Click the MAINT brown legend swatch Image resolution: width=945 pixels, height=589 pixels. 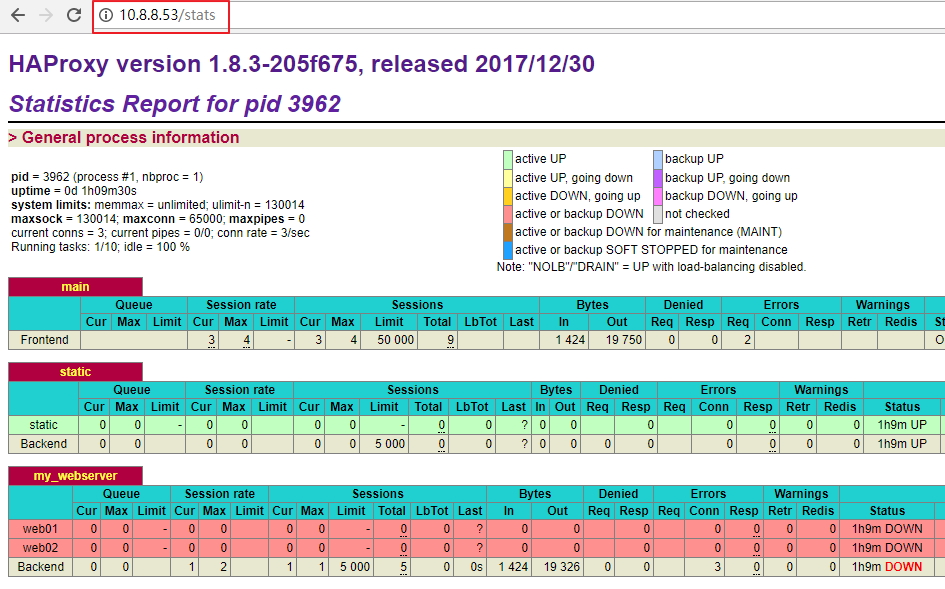click(507, 232)
